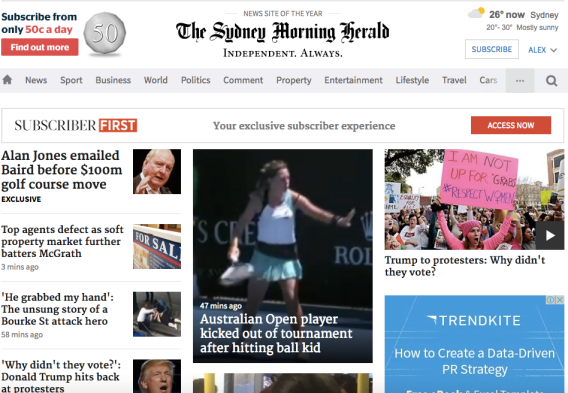Click the SUBSCRIBER FIRST logo

click(x=76, y=125)
